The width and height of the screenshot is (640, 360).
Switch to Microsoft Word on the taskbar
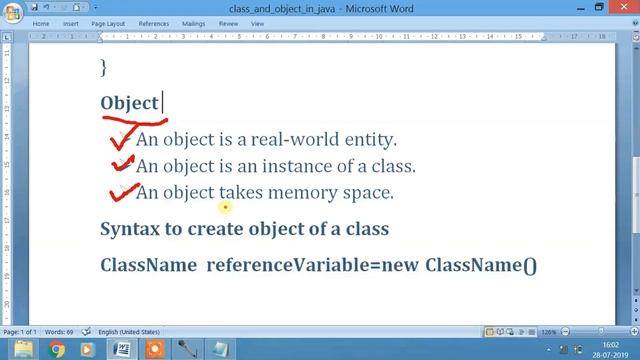[122, 349]
